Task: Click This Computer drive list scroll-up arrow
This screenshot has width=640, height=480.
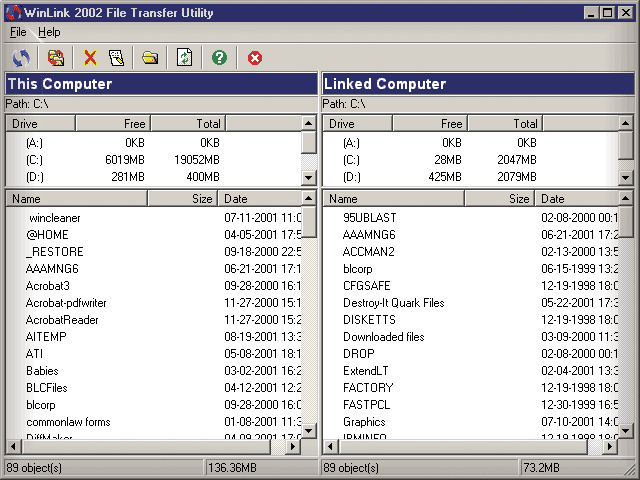Action: click(309, 123)
